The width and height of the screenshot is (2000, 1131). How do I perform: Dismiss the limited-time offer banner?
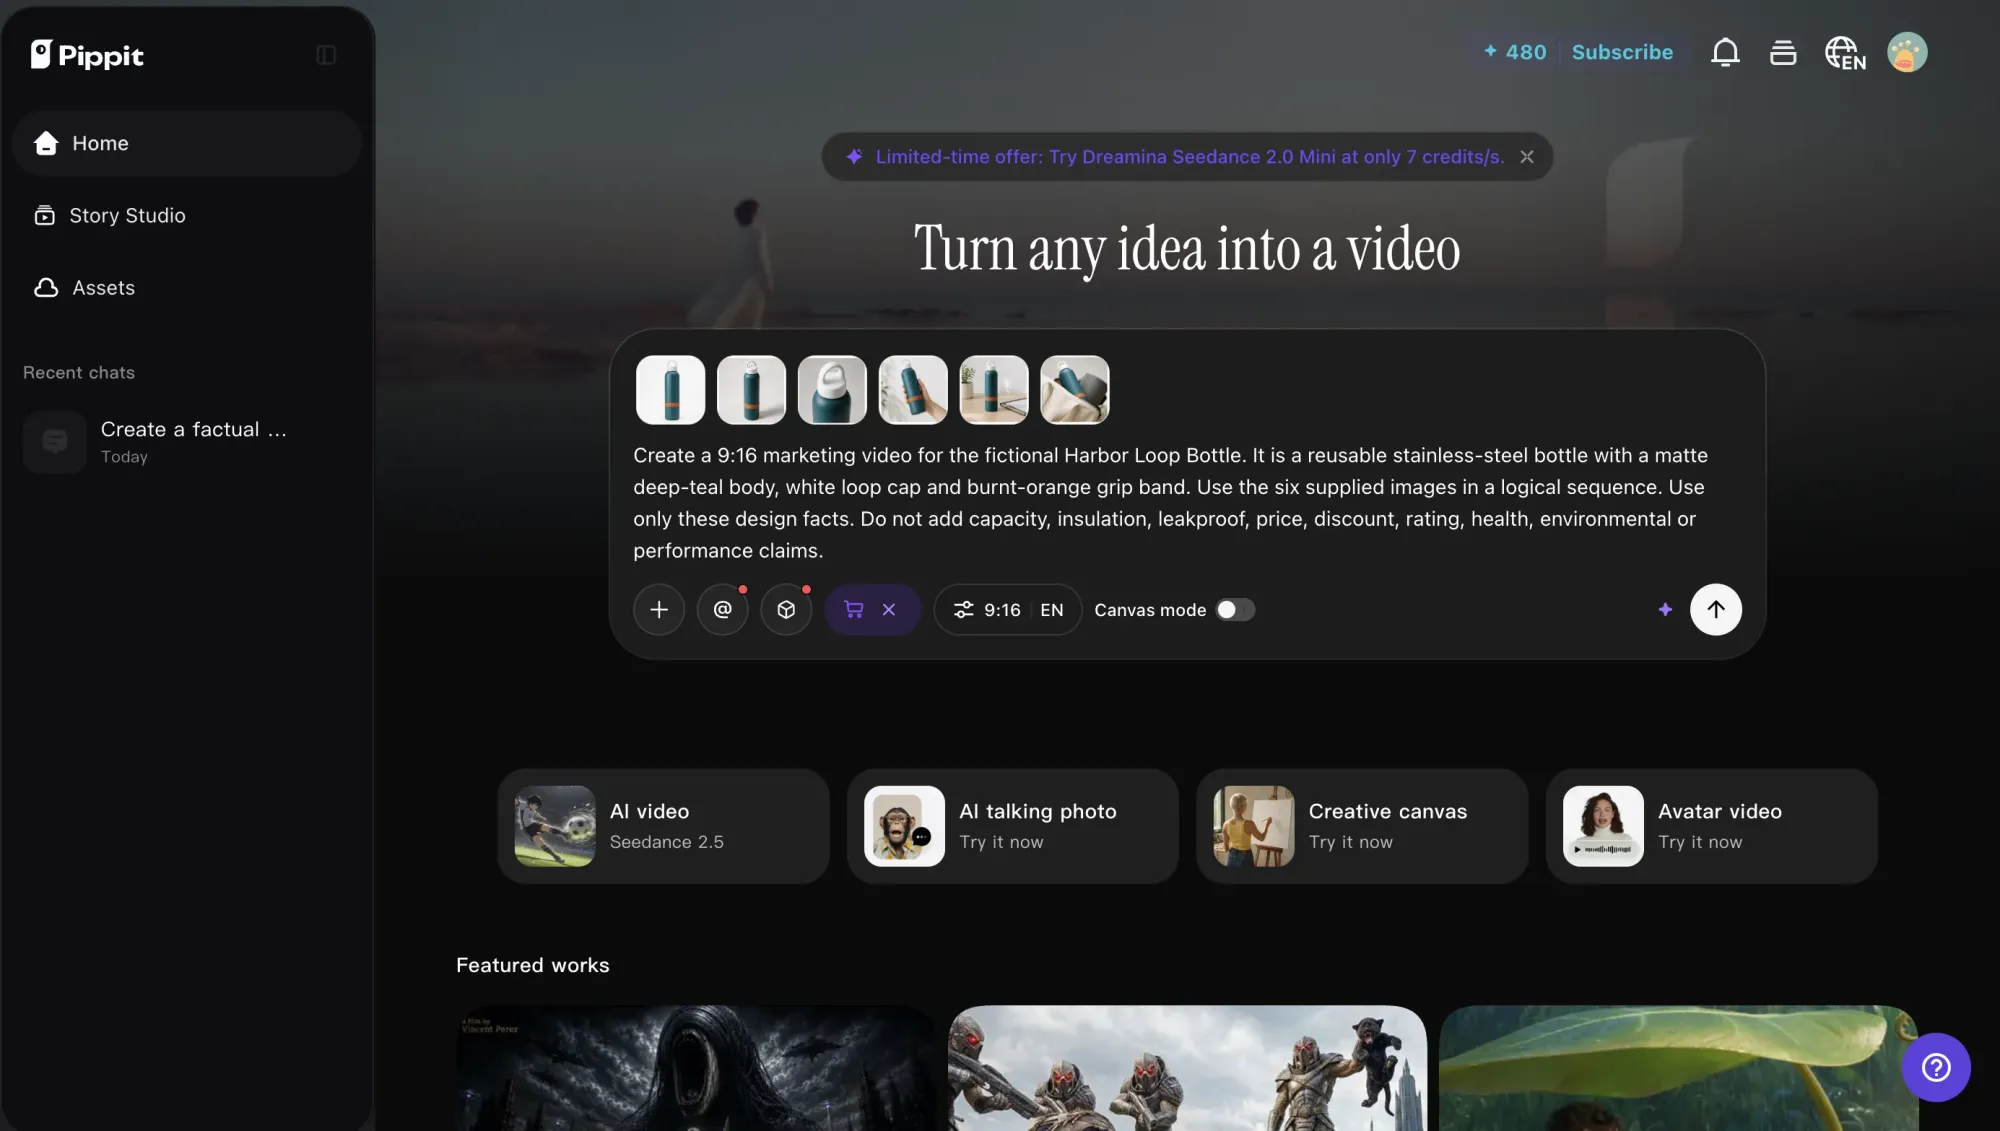click(x=1527, y=157)
